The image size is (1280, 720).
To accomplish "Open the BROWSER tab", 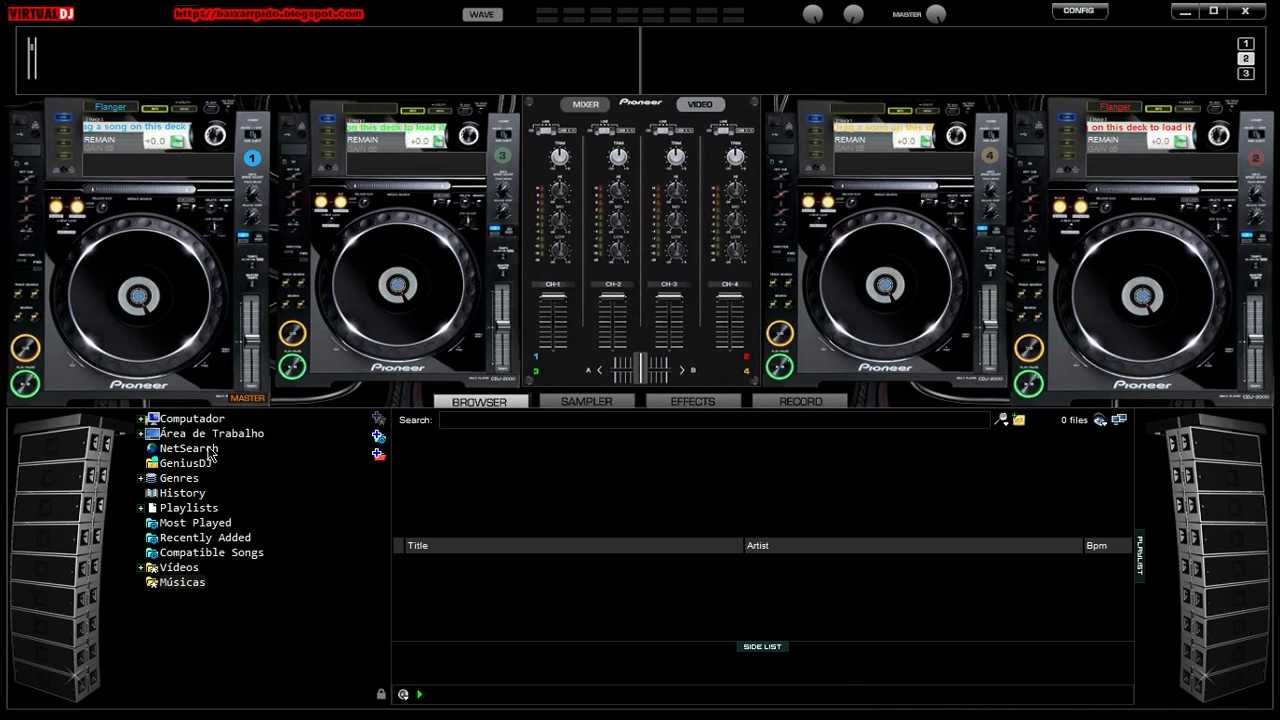I will point(480,402).
